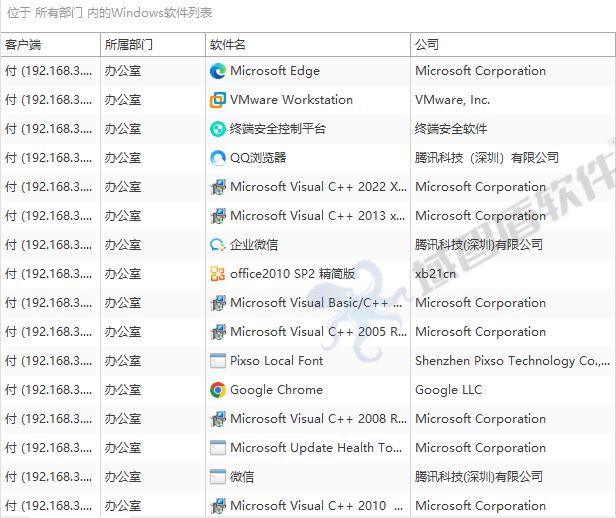Select Microsoft Visual C++ 2008 R... entry
616x518 pixels.
coord(319,419)
